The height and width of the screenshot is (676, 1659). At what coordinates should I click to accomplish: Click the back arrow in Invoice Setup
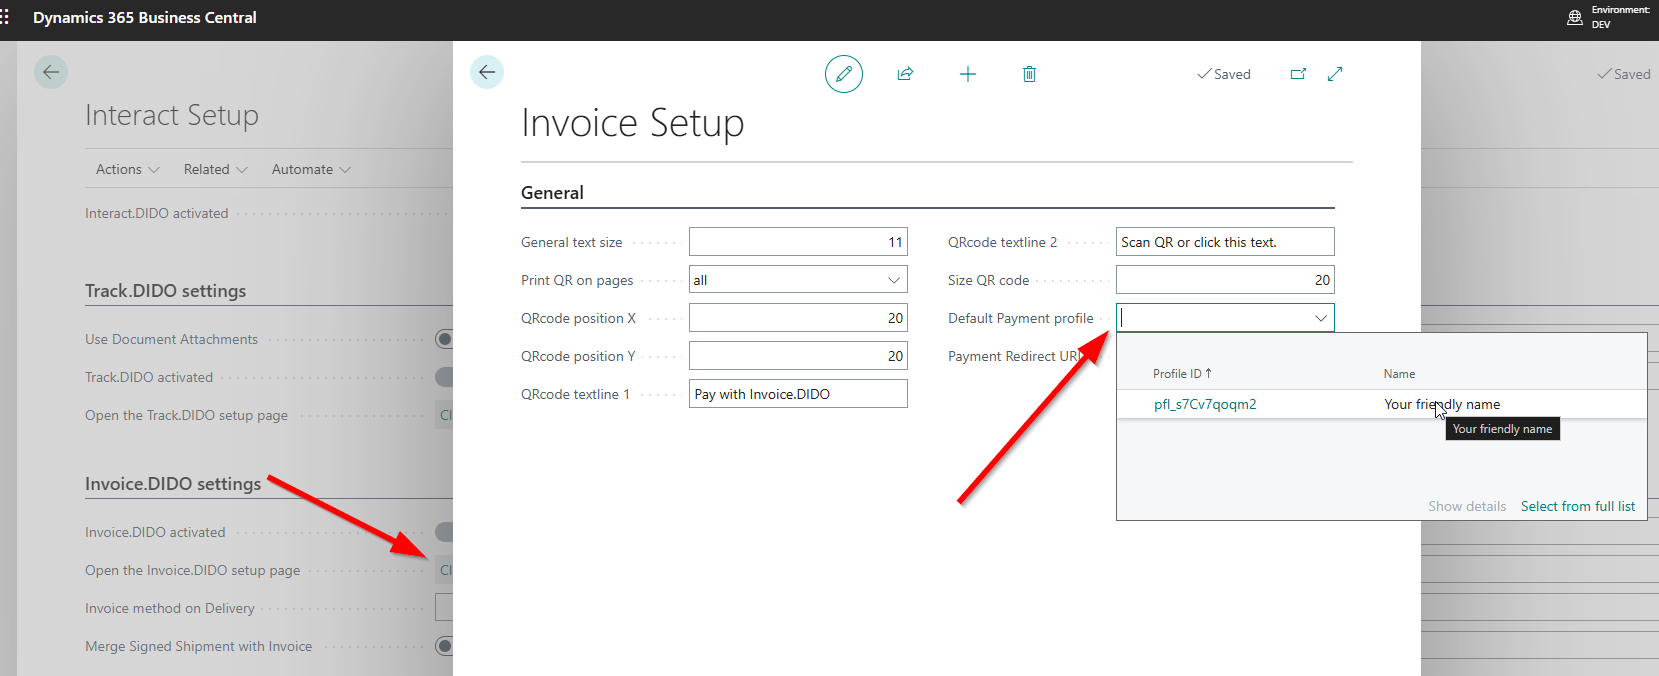487,72
